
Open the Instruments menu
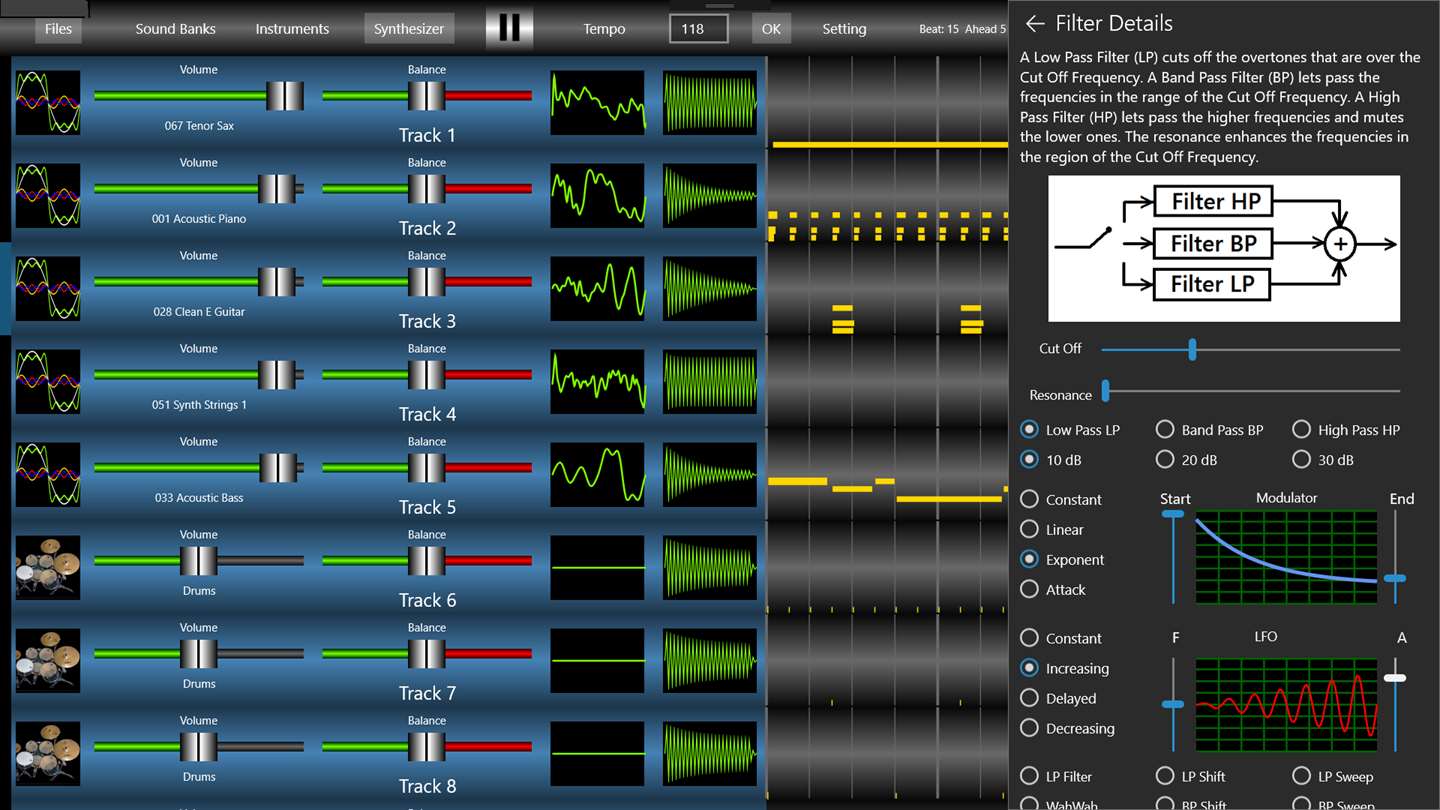click(x=292, y=29)
